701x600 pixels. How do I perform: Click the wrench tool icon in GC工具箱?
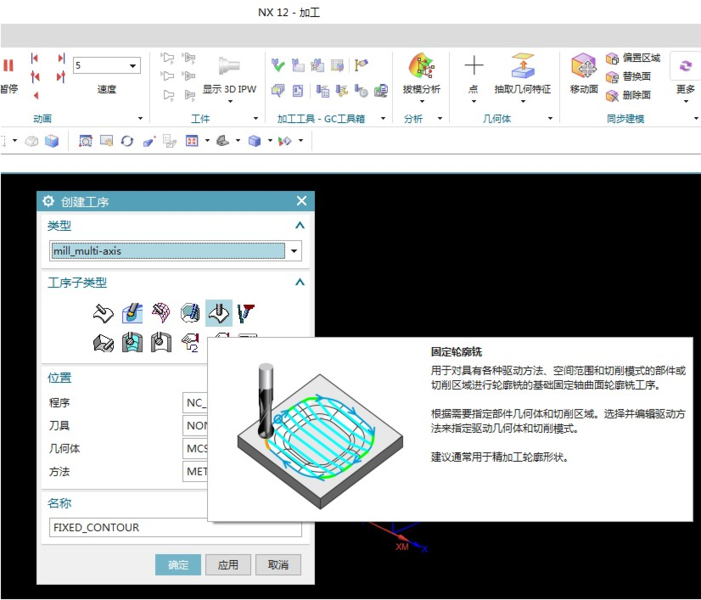pyautogui.click(x=342, y=91)
